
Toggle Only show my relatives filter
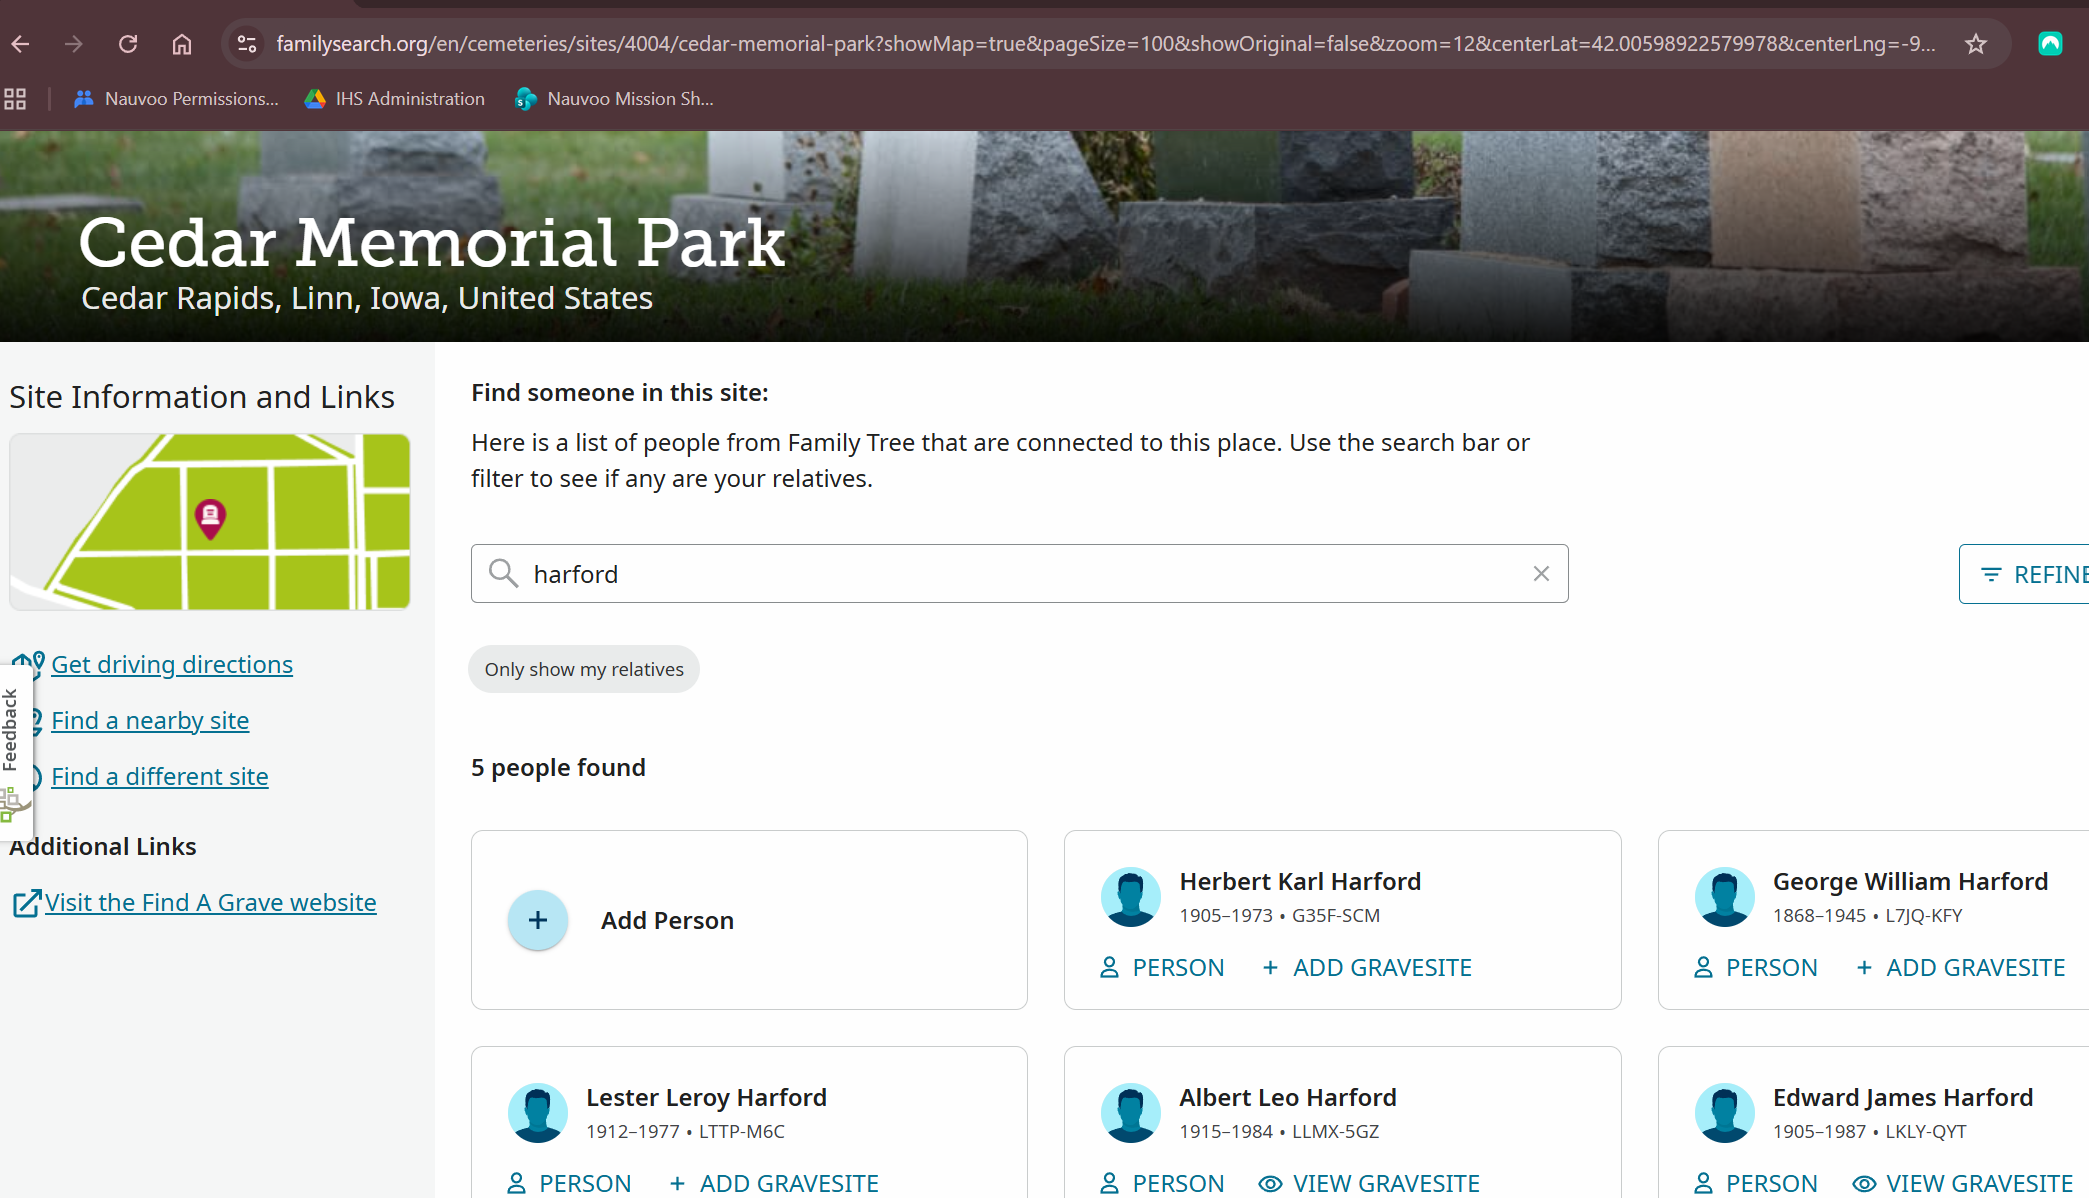coord(584,669)
